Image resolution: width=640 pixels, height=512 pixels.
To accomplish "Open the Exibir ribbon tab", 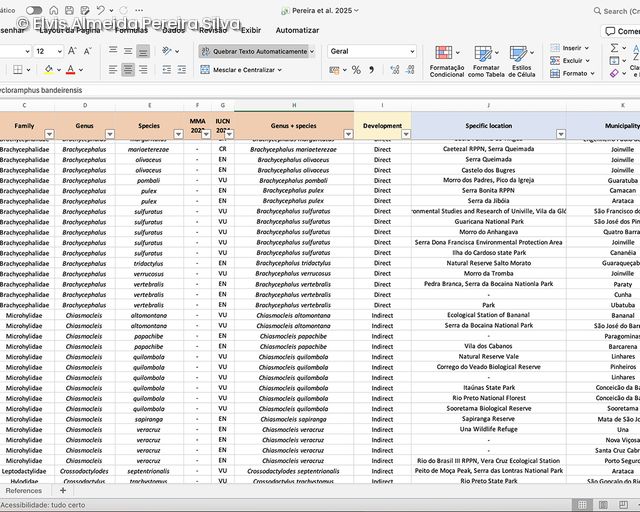I will point(250,30).
